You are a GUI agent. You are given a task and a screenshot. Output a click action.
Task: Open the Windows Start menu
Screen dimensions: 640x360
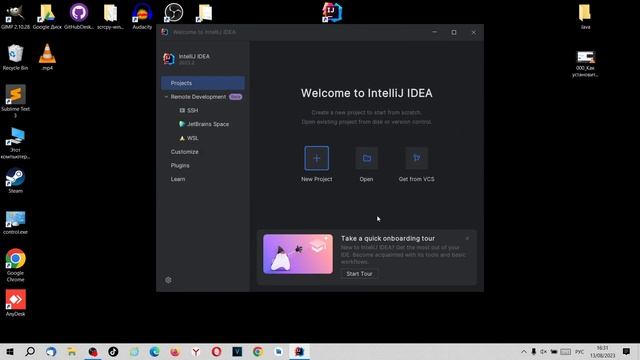[x=10, y=351]
